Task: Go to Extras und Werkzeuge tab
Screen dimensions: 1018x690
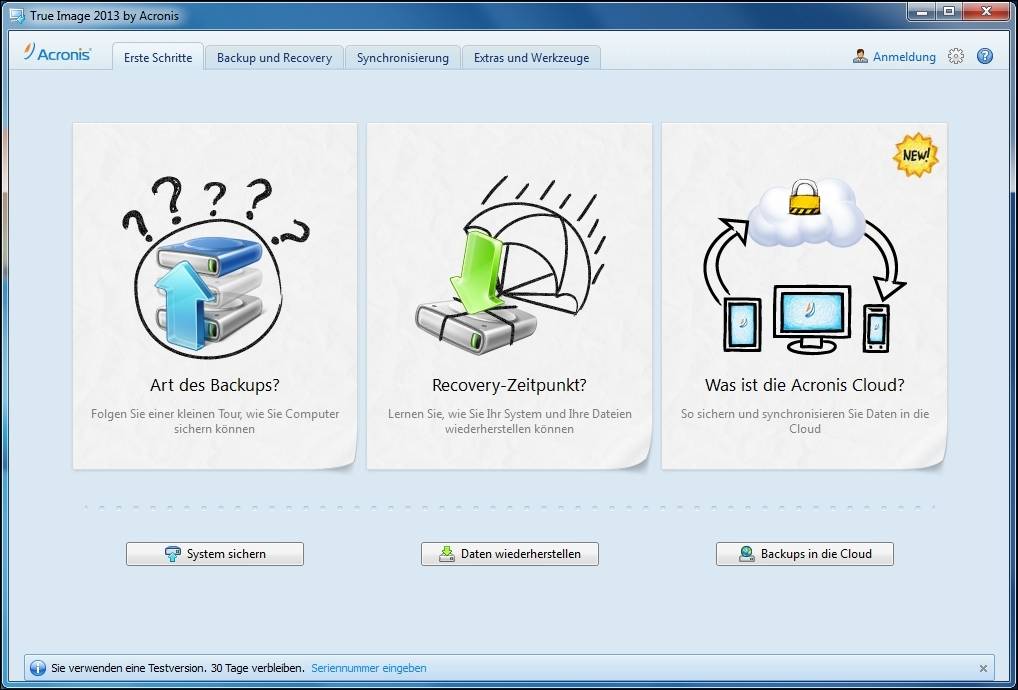Action: [x=531, y=57]
